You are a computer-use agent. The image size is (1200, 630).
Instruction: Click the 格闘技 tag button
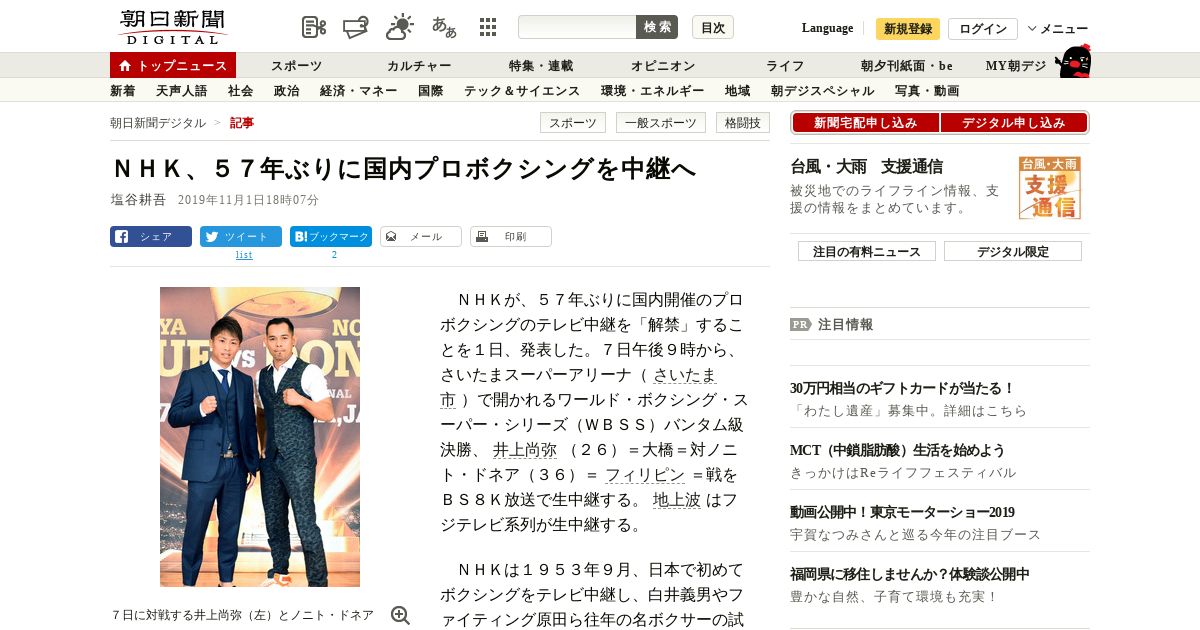click(743, 123)
